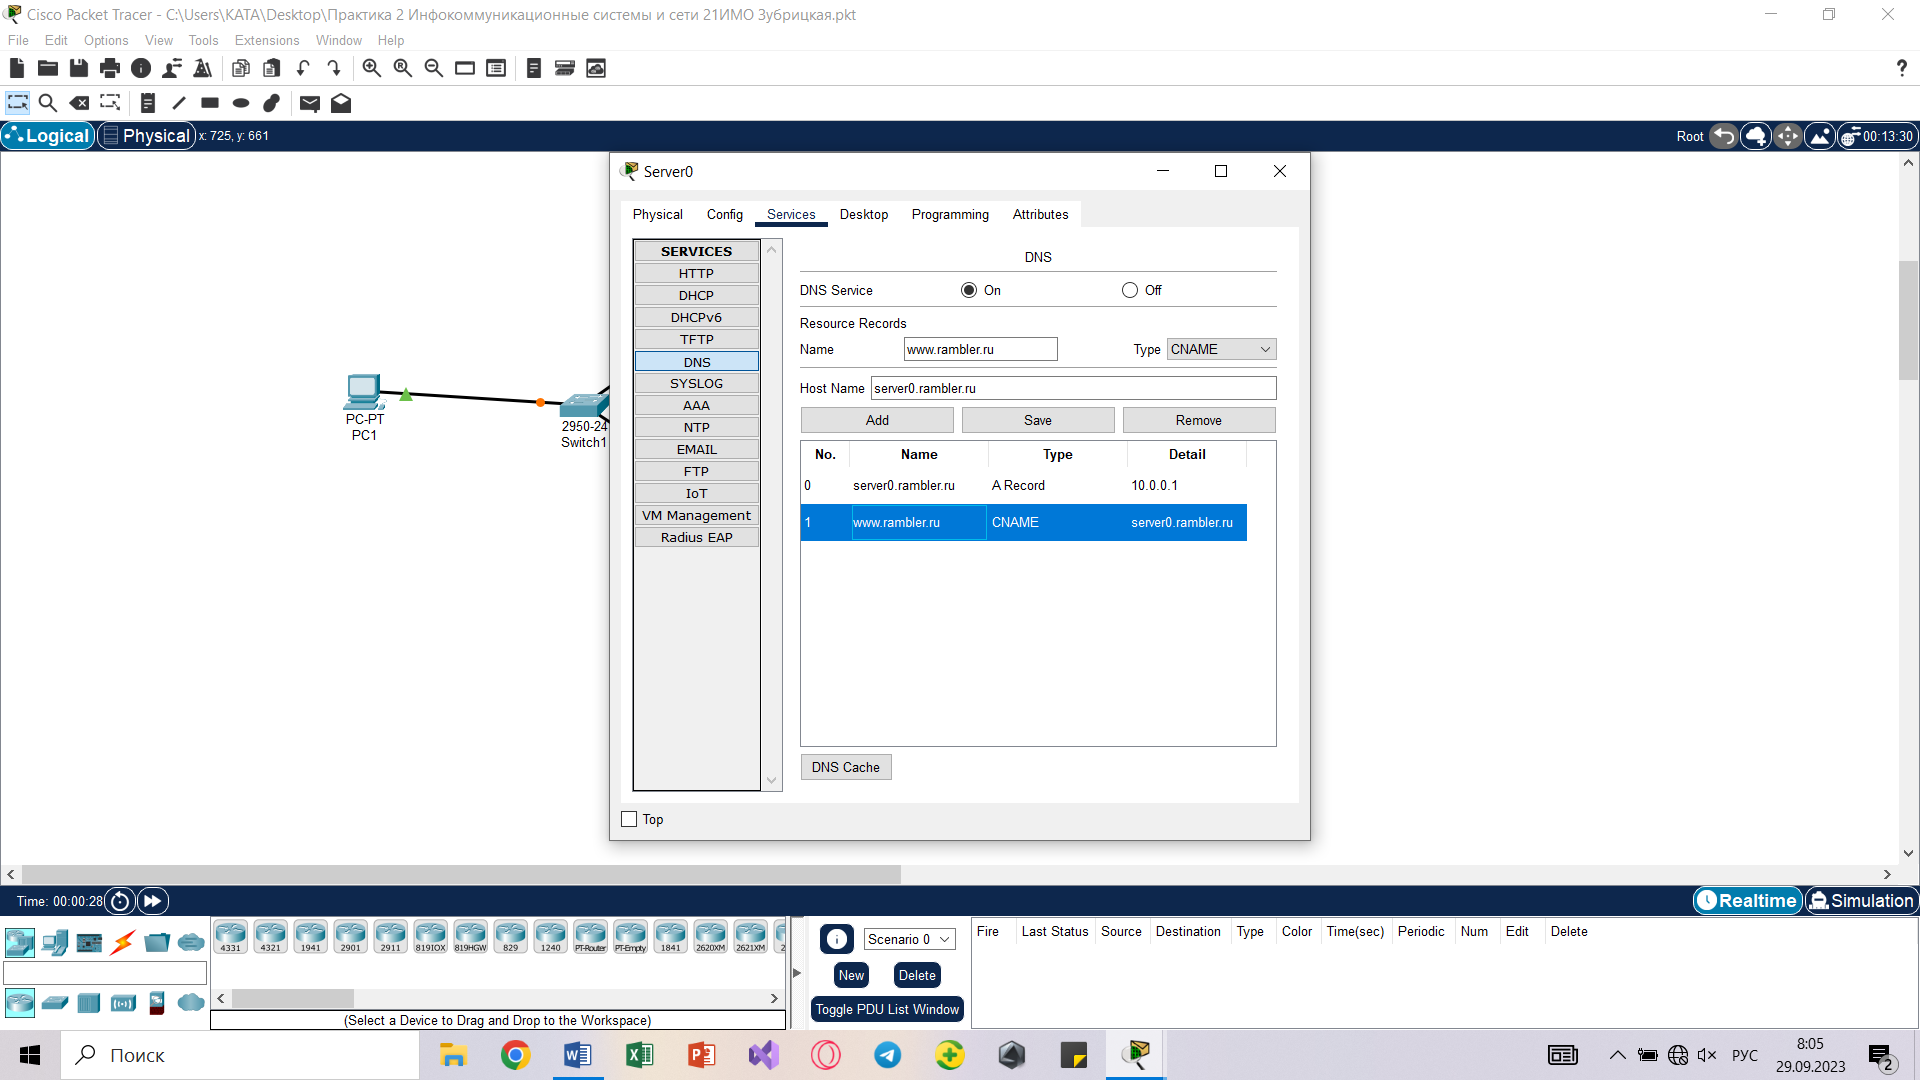Click the Host Name input field

point(1073,388)
